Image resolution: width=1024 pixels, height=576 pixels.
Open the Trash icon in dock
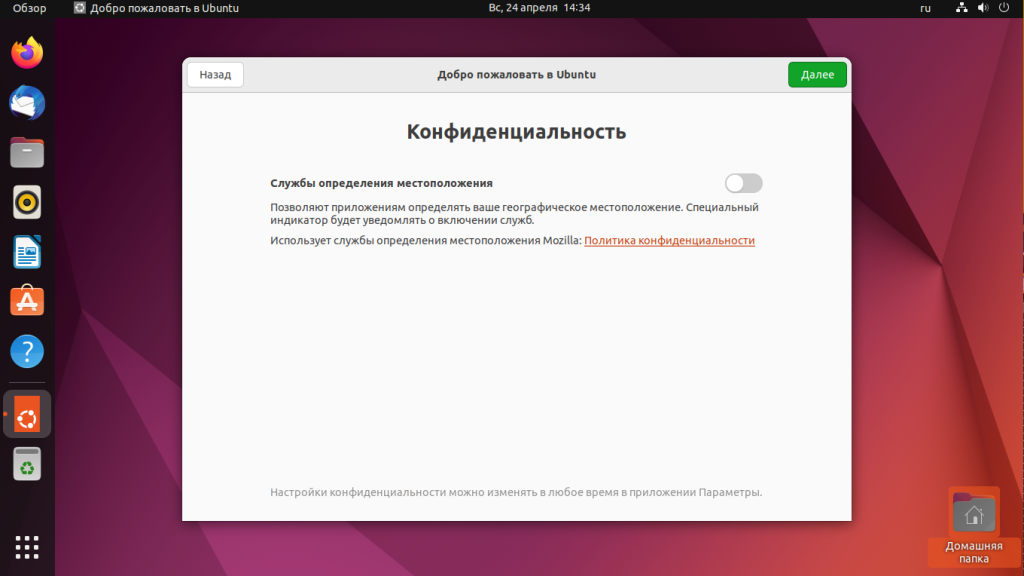(x=27, y=464)
